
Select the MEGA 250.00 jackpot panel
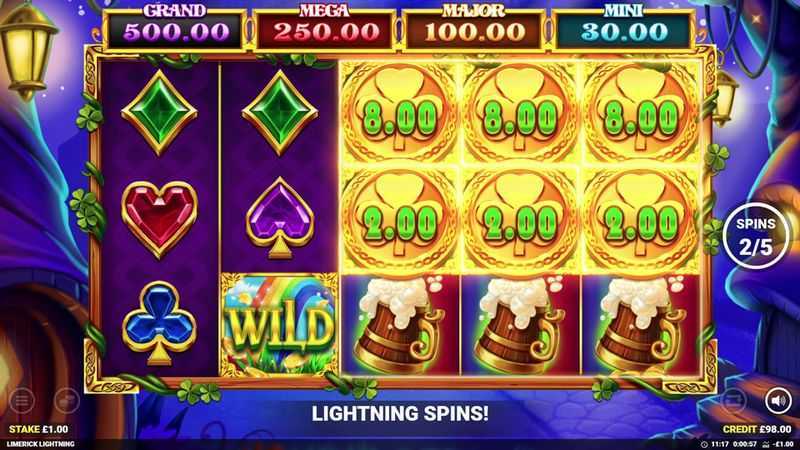(325, 29)
